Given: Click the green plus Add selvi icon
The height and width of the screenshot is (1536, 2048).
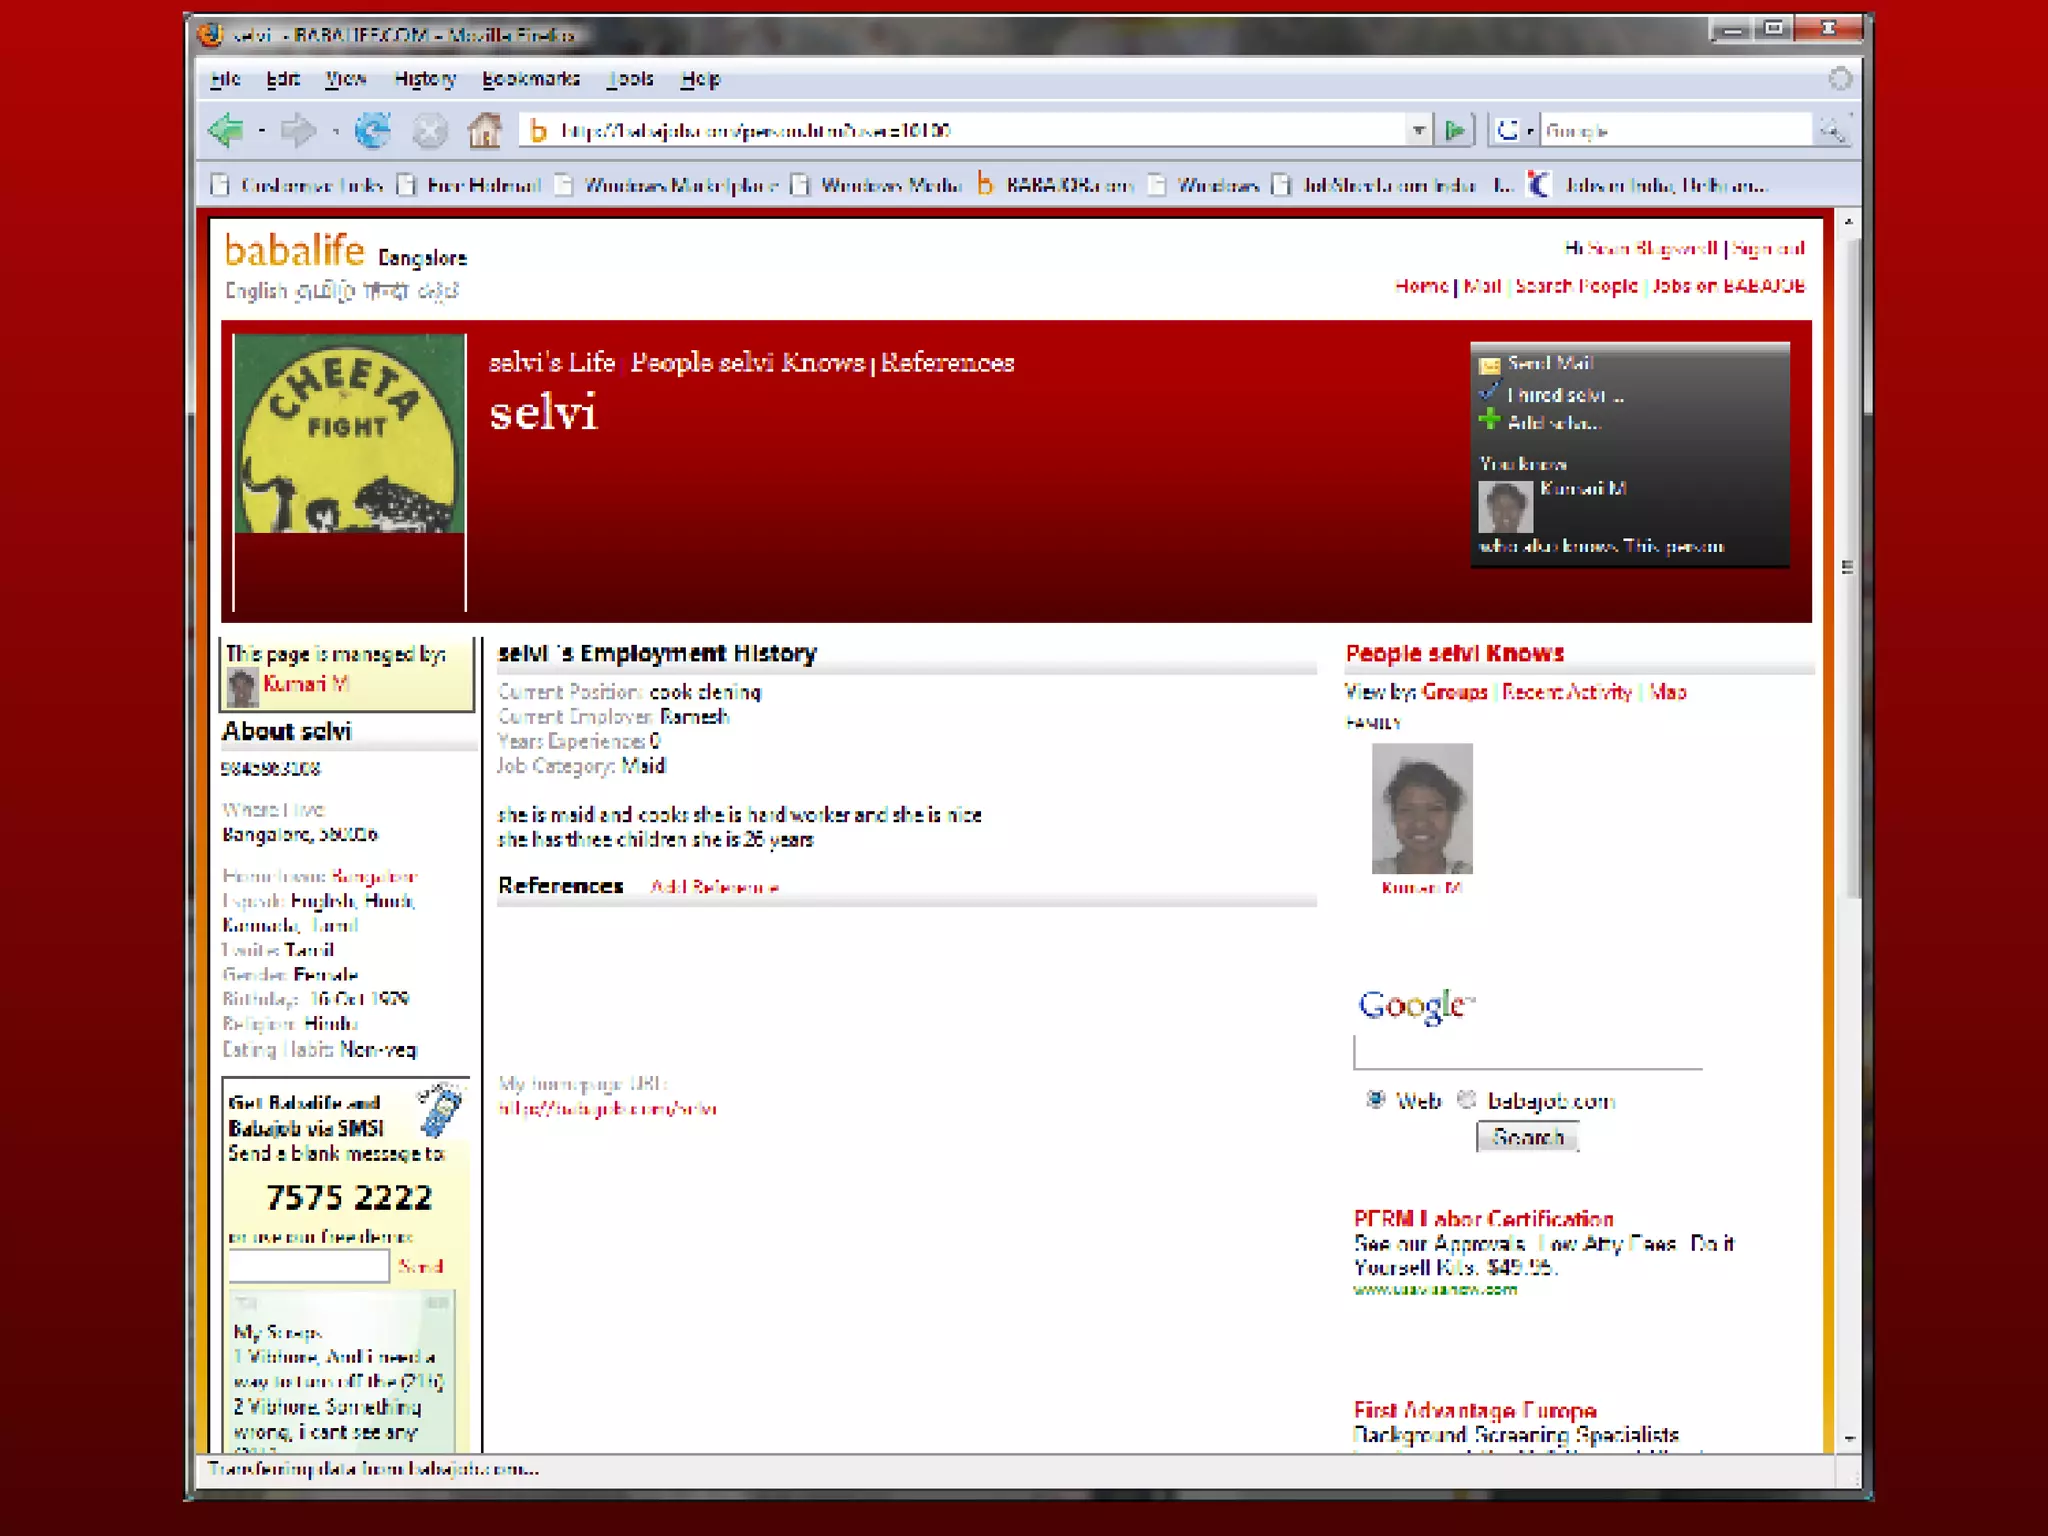Looking at the screenshot, I should 1490,420.
